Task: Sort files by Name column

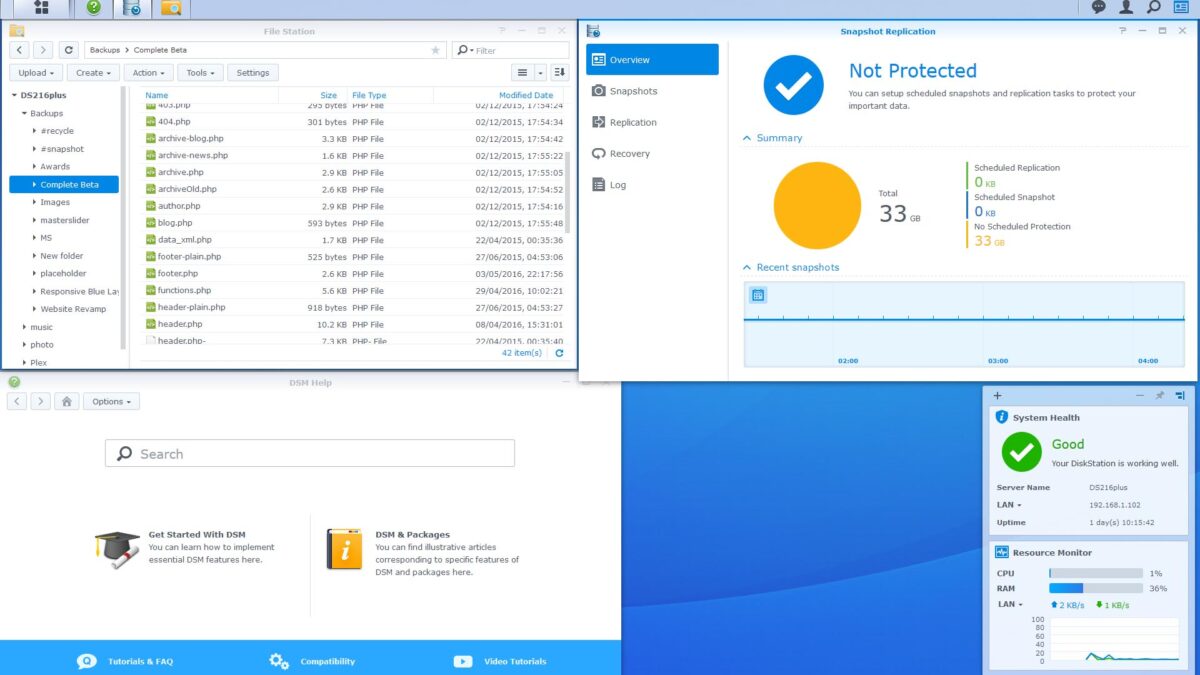Action: pyautogui.click(x=208, y=95)
